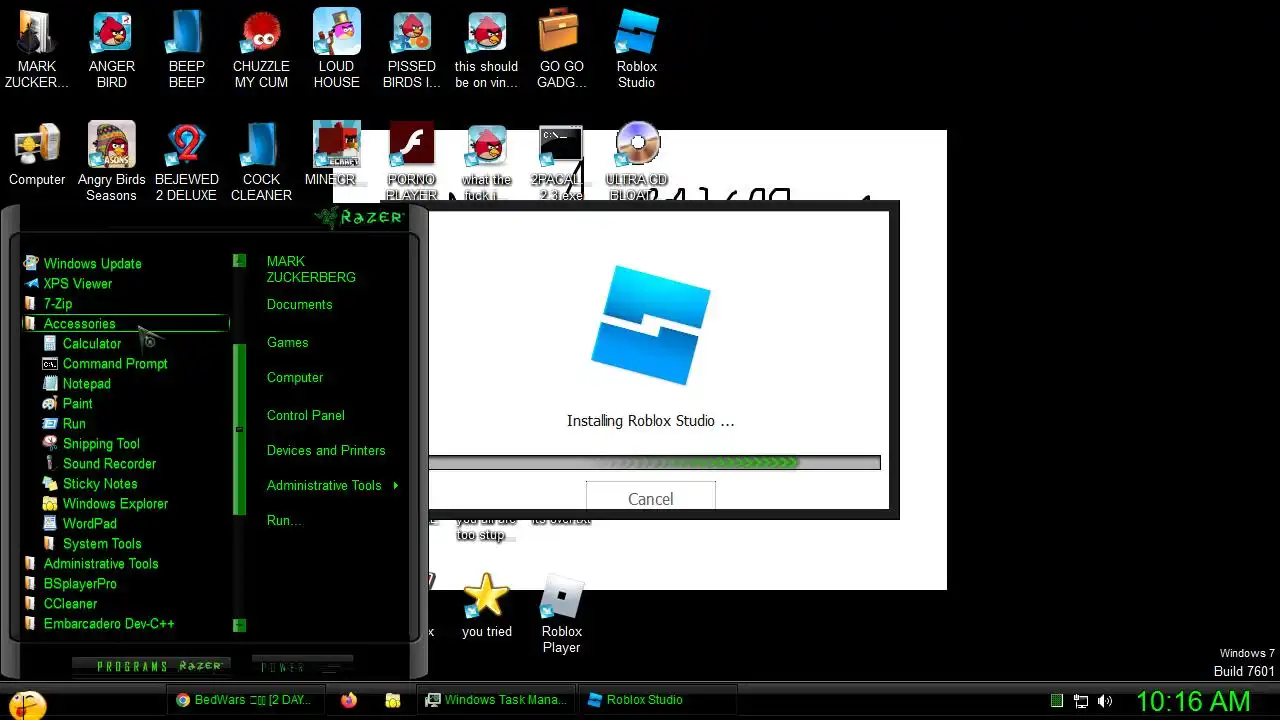
Task: Select the 'this should be on vin...' desktop icon
Action: click(487, 50)
